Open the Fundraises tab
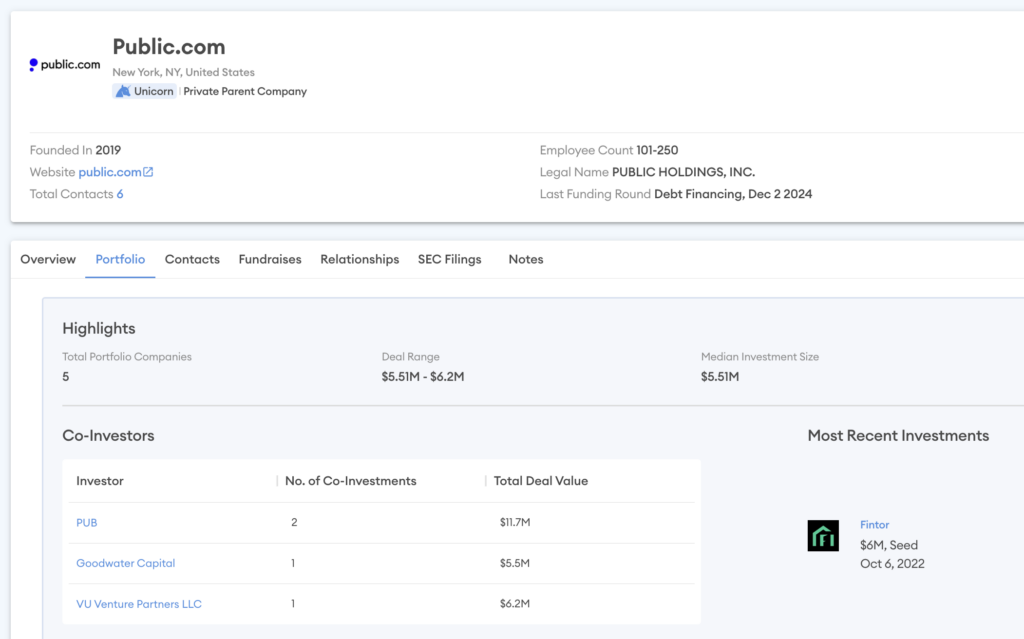 [x=270, y=259]
